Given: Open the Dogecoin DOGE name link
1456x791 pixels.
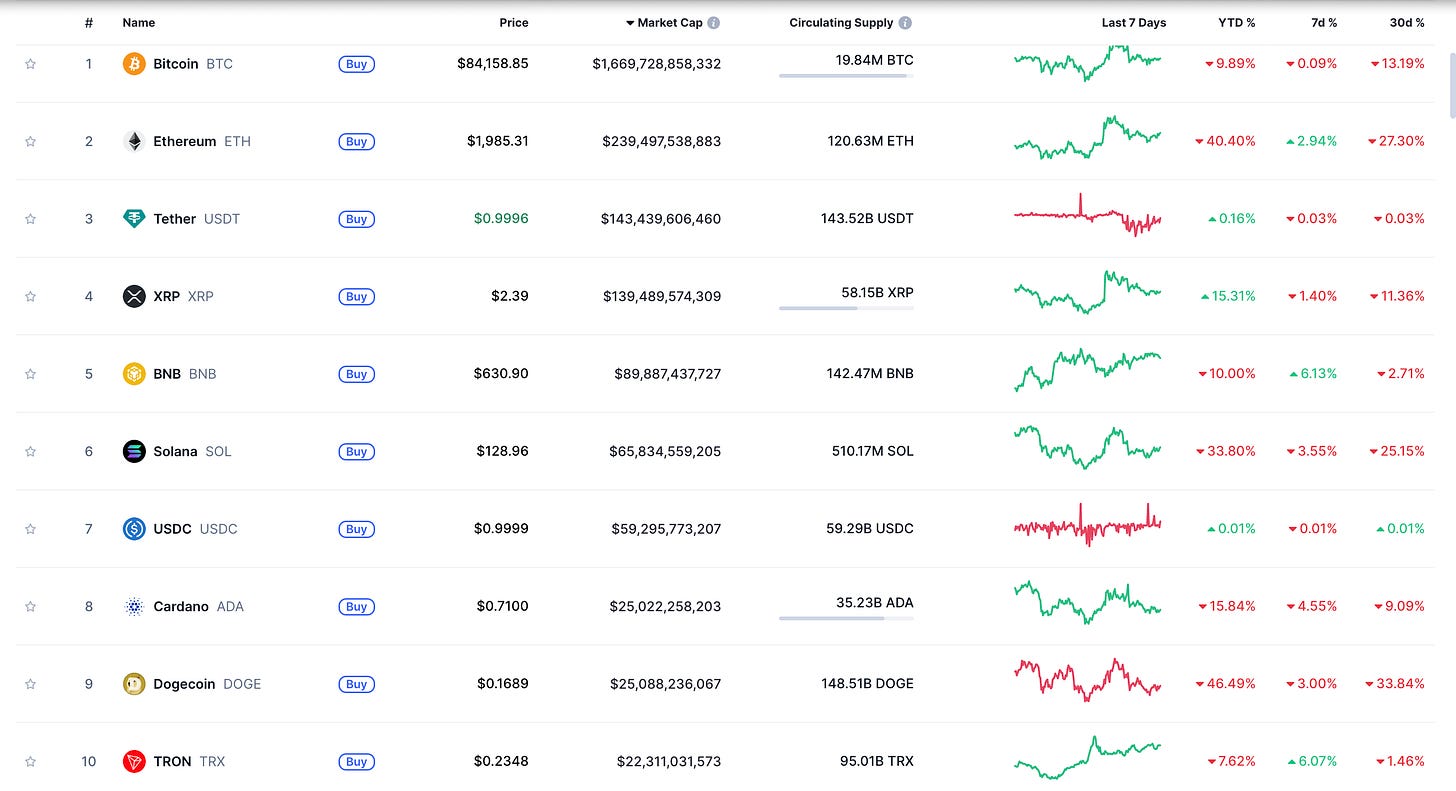Looking at the screenshot, I should (x=207, y=684).
